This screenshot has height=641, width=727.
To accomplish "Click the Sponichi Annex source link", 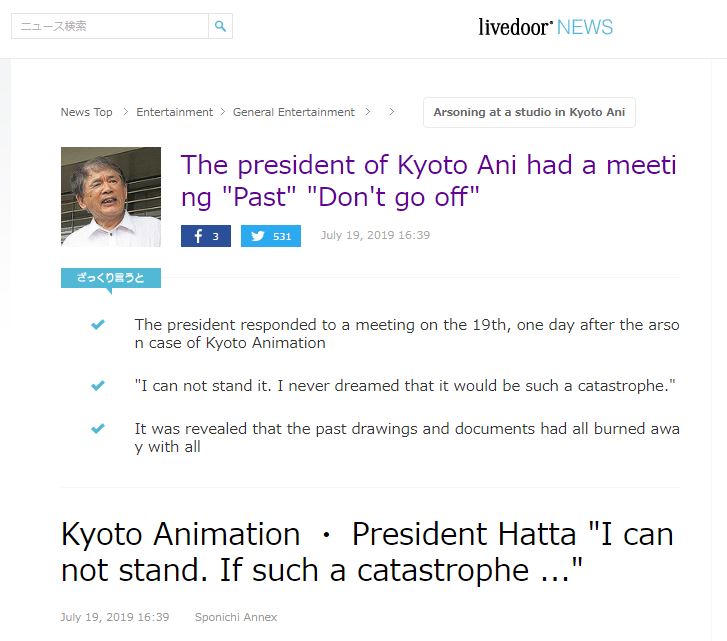I will (x=236, y=617).
